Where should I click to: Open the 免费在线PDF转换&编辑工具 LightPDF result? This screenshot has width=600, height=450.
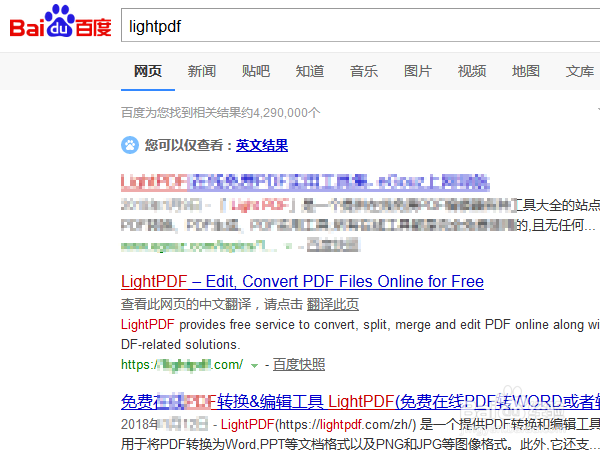click(x=360, y=402)
